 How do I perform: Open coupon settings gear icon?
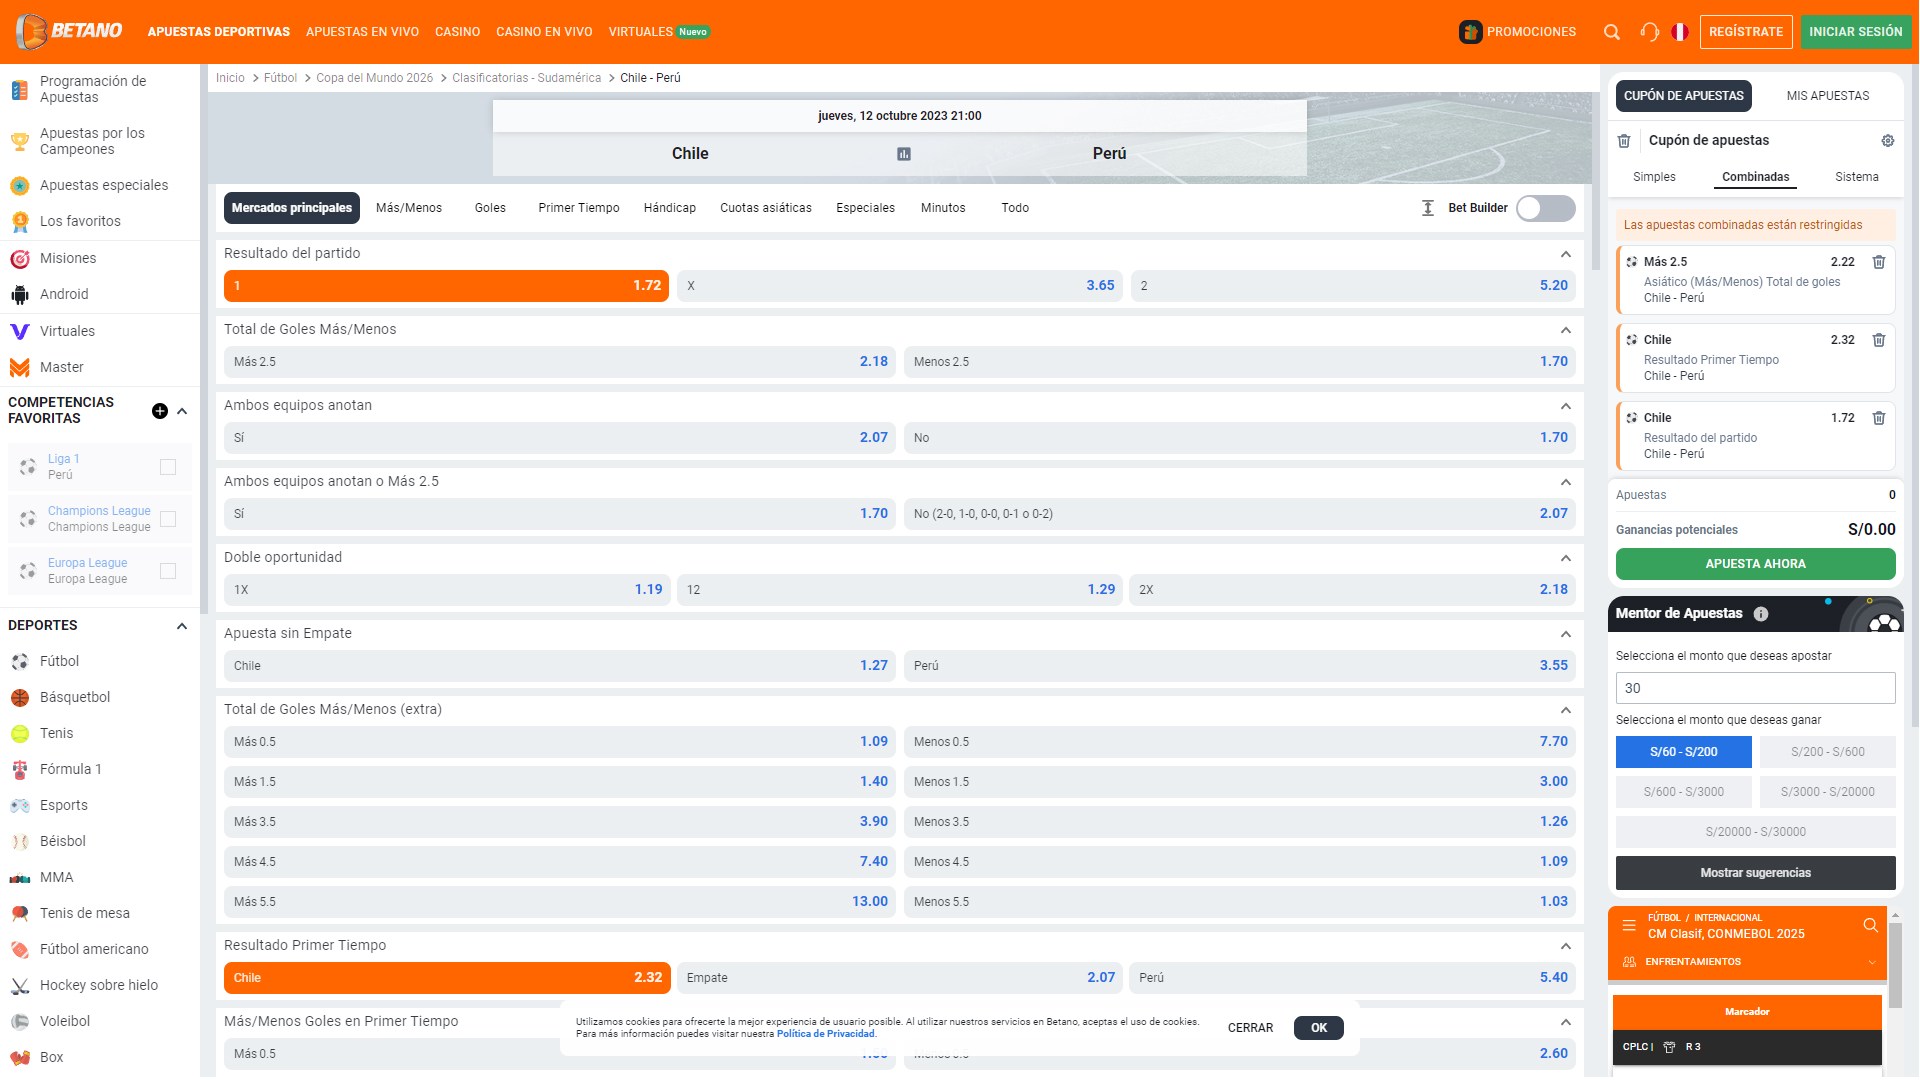[1888, 141]
